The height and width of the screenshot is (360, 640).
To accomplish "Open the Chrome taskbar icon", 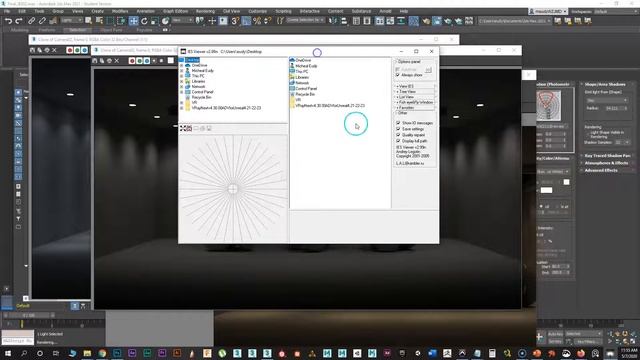I will [x=102, y=353].
